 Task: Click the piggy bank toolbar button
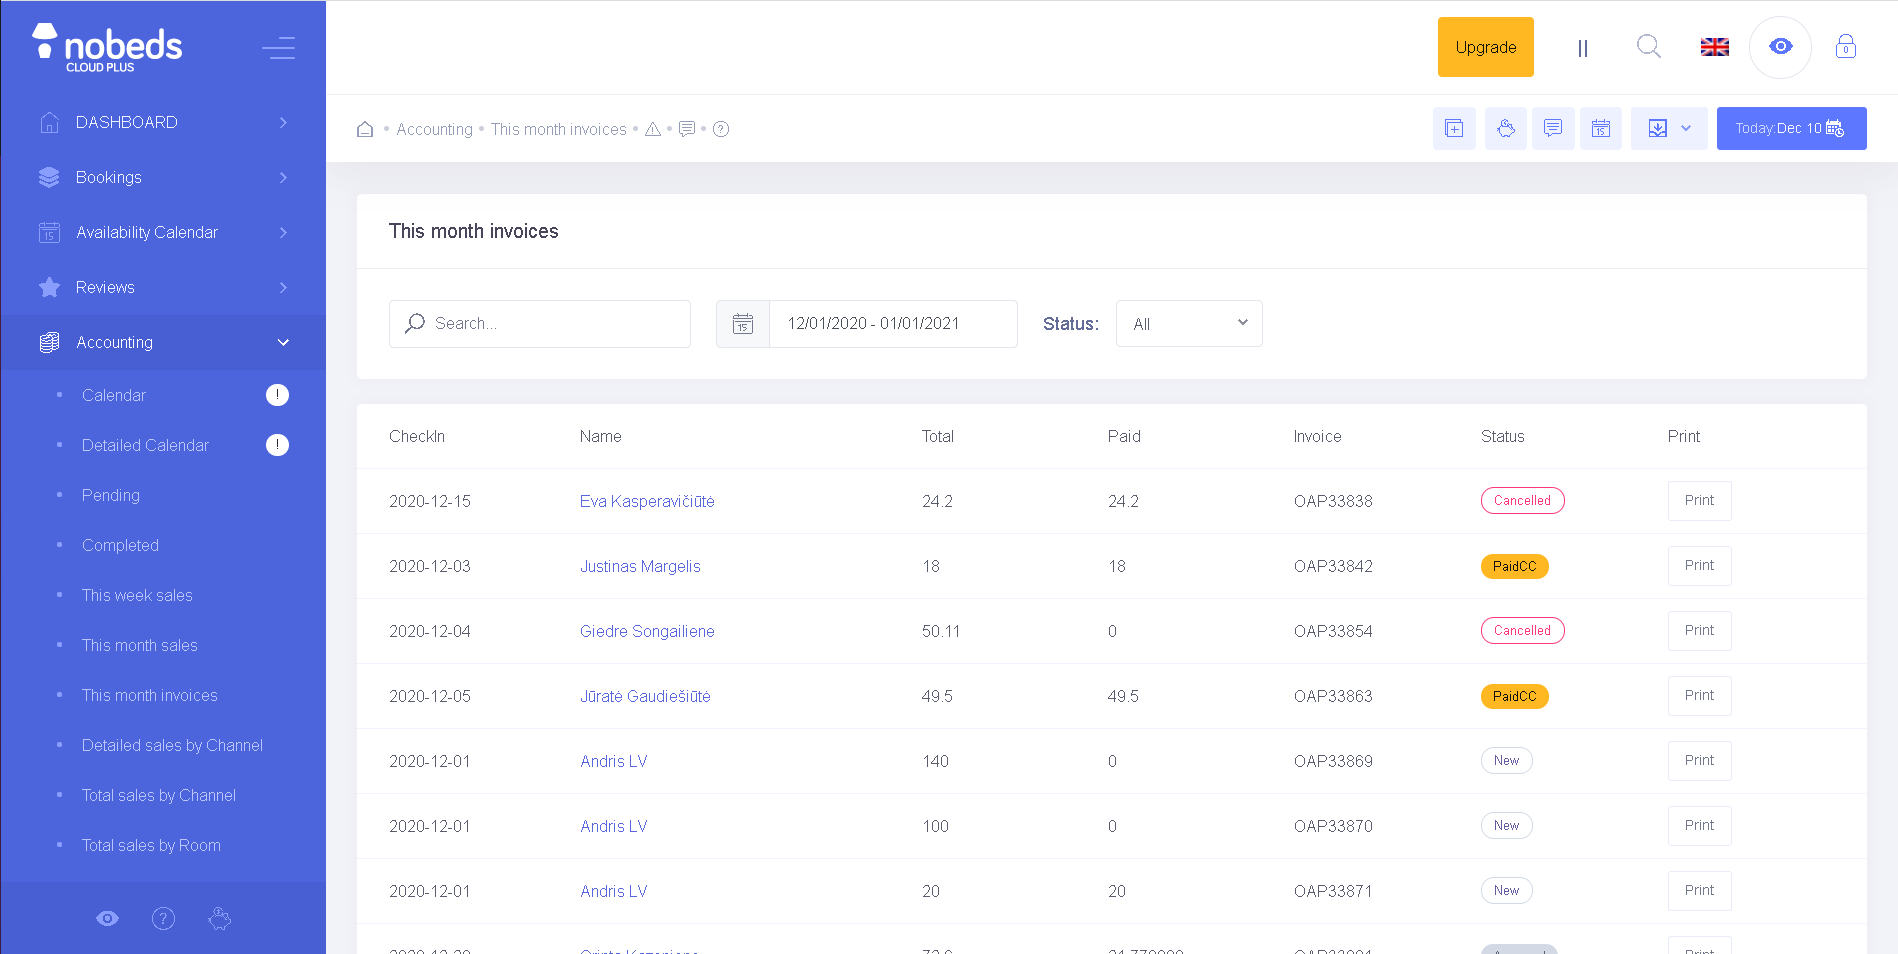pyautogui.click(x=1505, y=128)
